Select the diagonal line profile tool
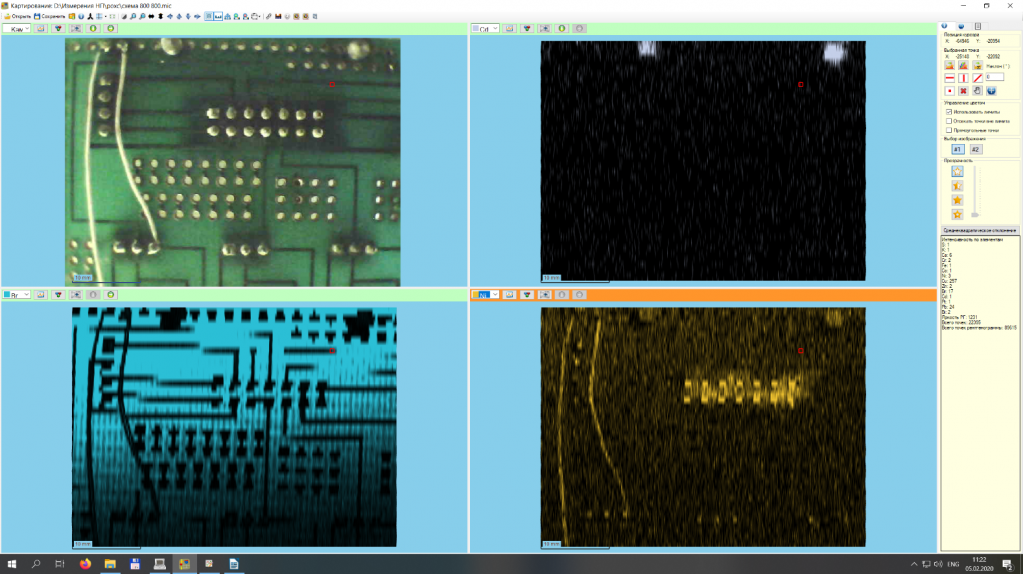 point(977,77)
